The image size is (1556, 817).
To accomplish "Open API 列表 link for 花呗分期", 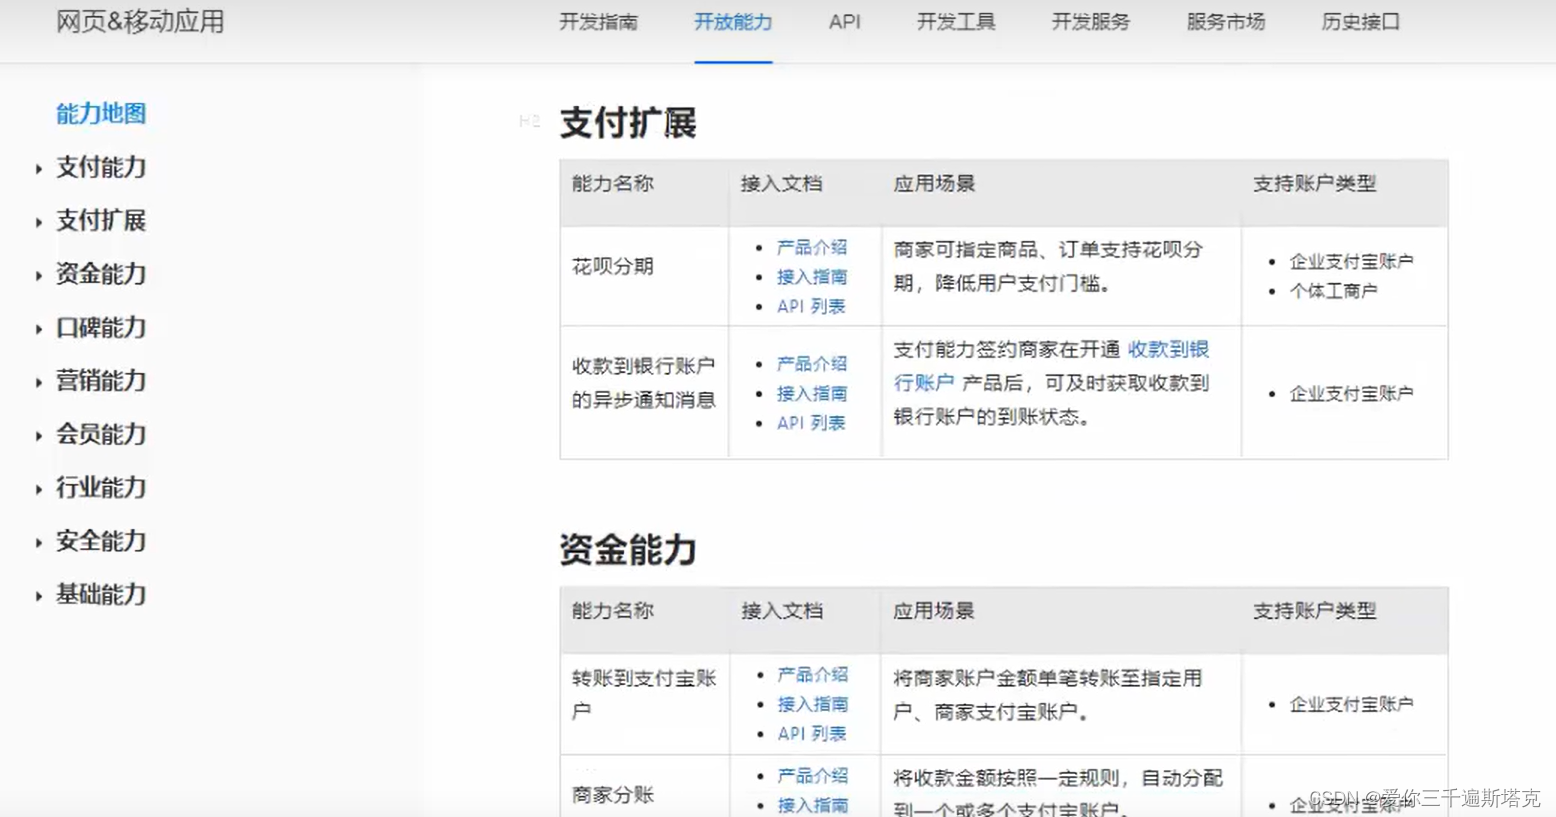I will click(811, 306).
